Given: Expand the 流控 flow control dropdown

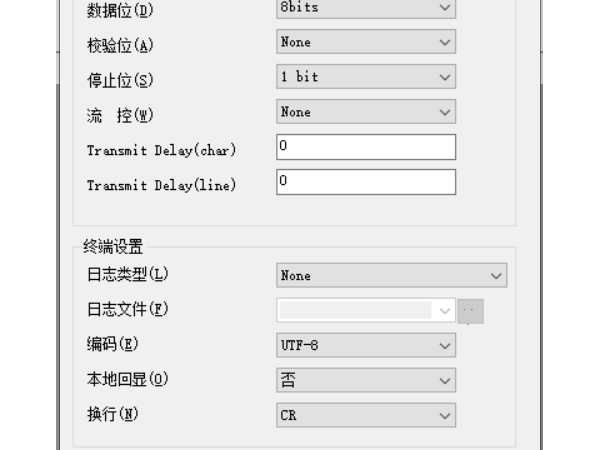Looking at the screenshot, I should pos(365,112).
